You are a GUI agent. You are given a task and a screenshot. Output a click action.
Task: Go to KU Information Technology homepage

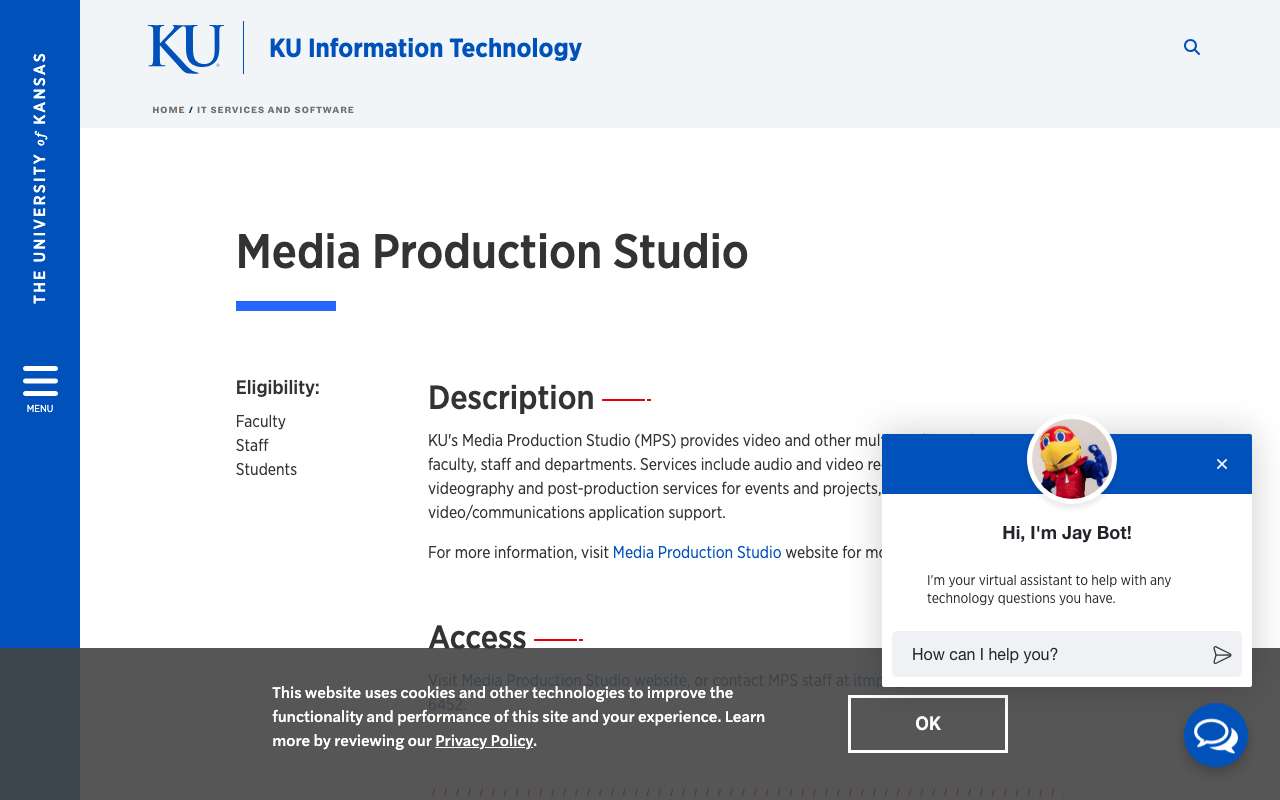425,48
